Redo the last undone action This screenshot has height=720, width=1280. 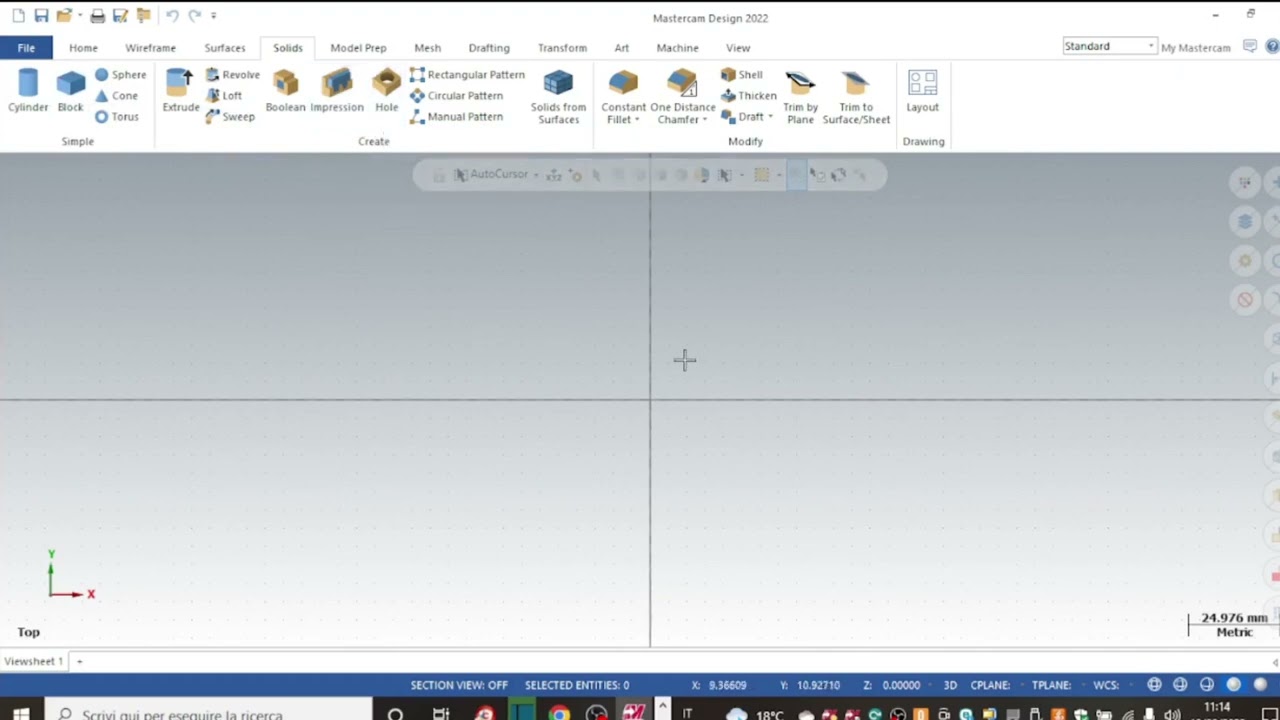[195, 16]
